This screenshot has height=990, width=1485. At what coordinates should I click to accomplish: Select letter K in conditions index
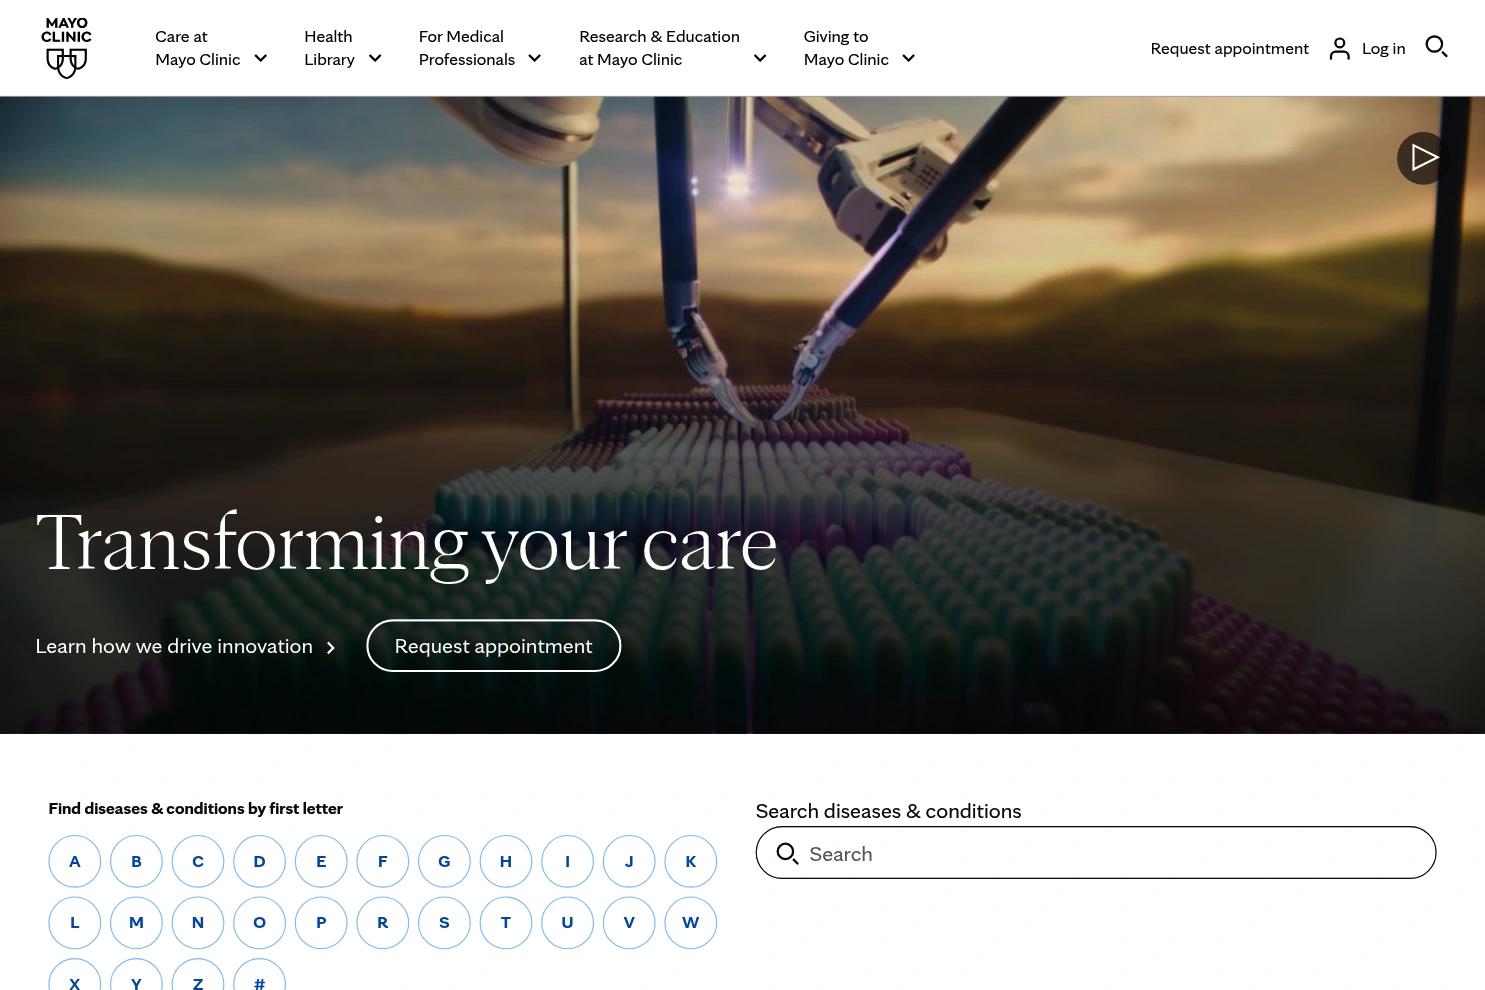point(690,861)
